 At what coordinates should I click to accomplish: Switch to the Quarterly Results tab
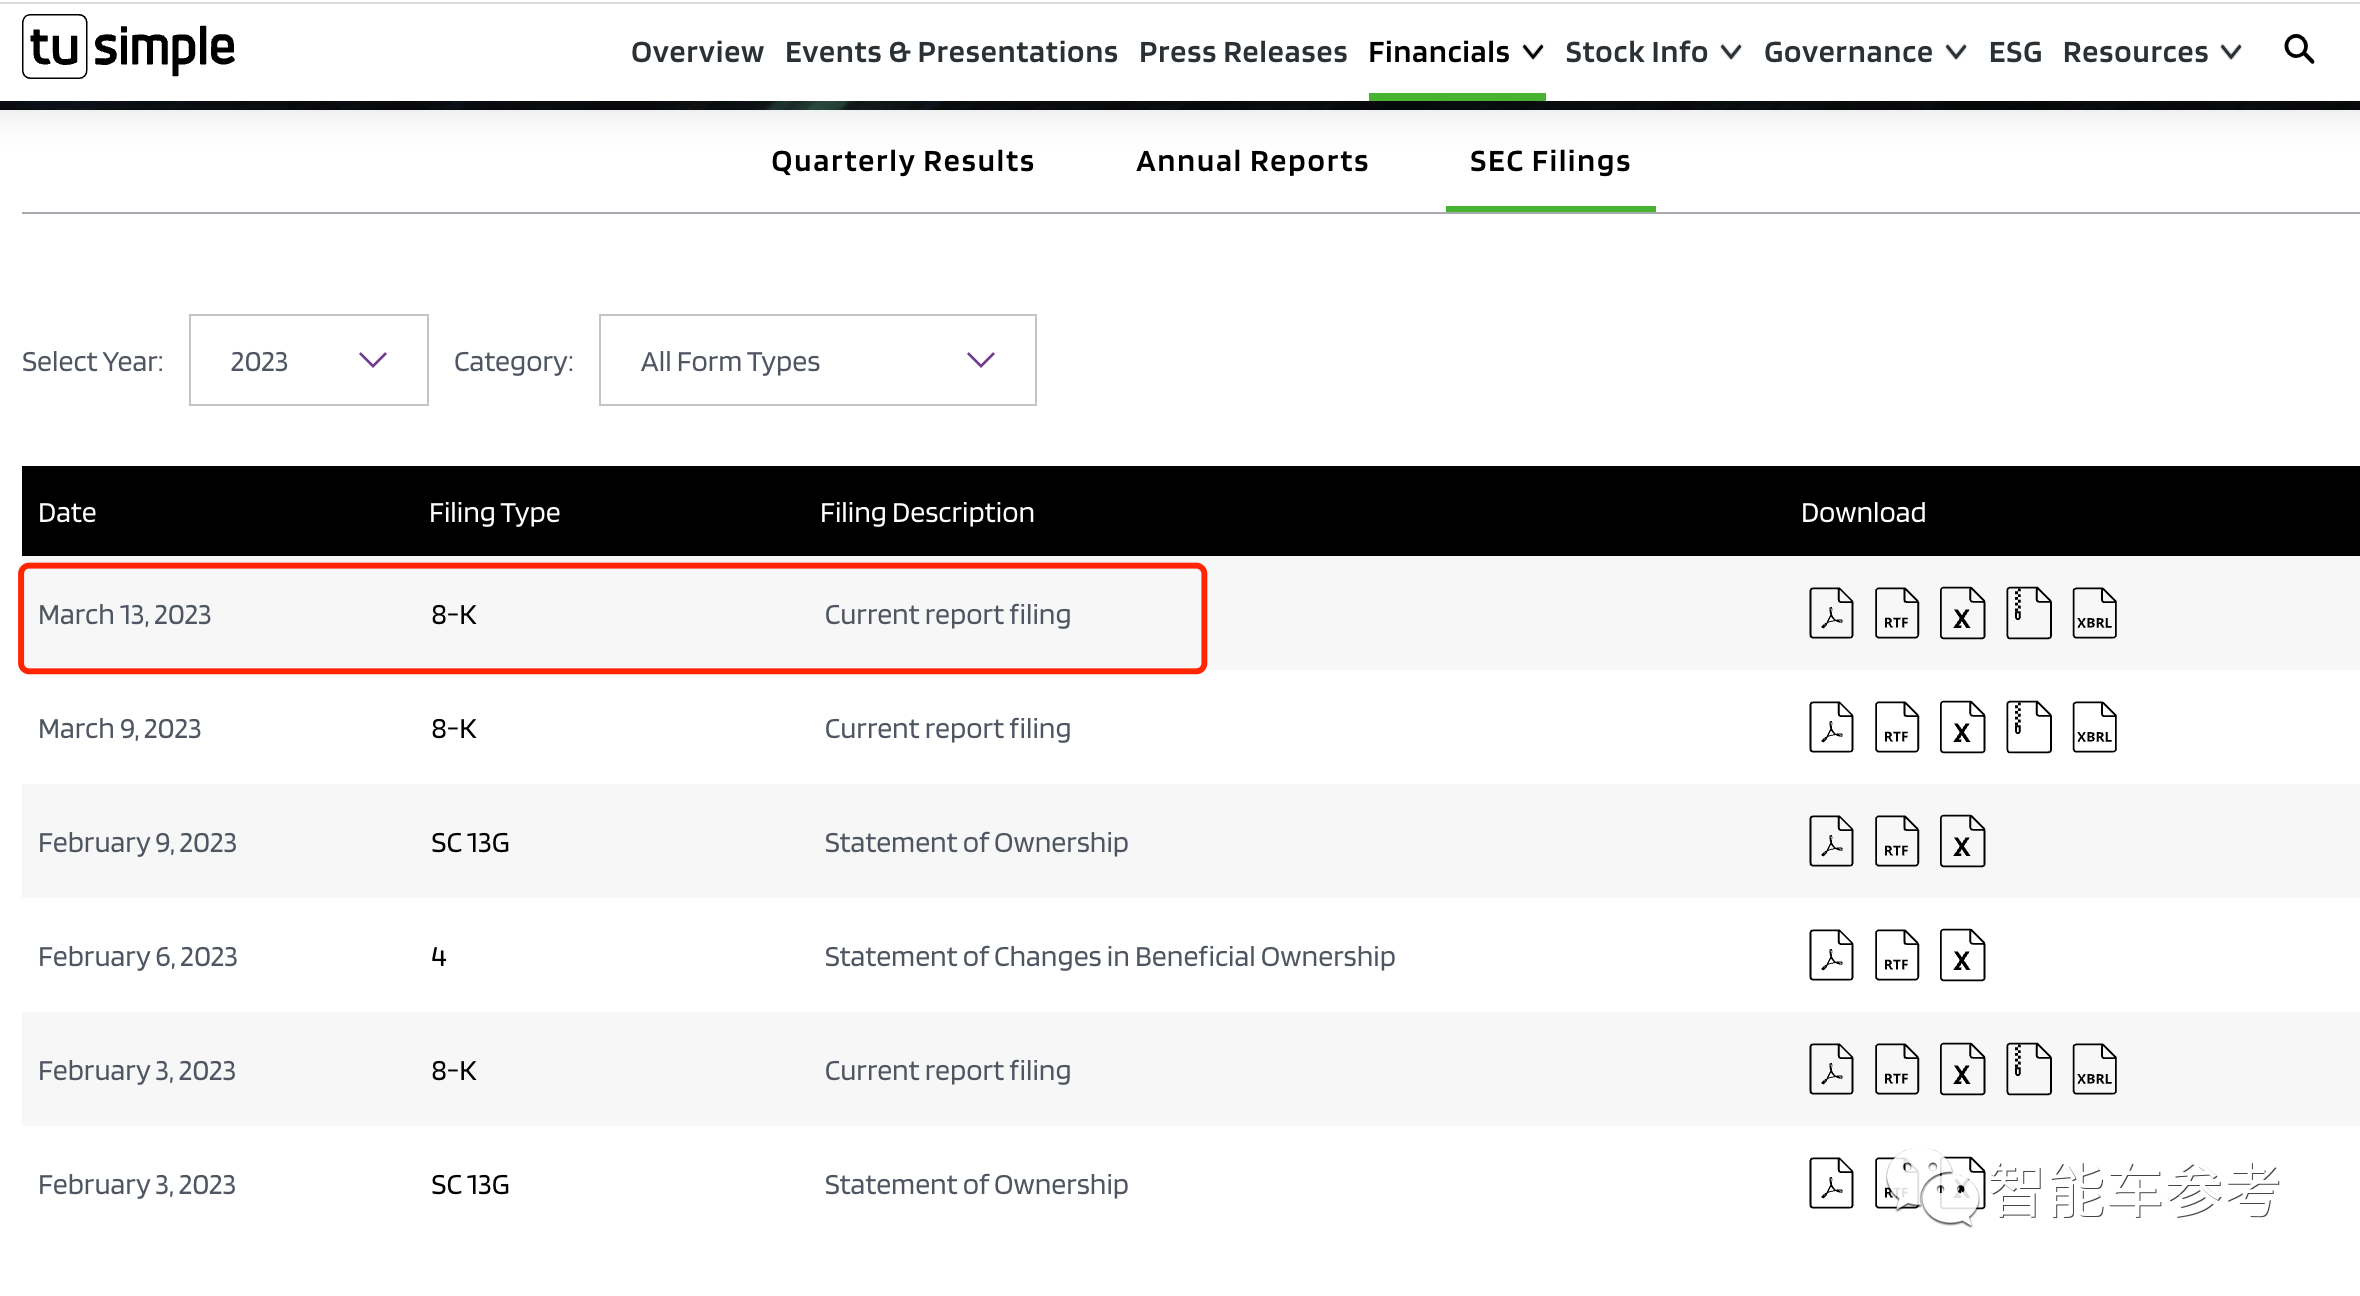tap(903, 160)
